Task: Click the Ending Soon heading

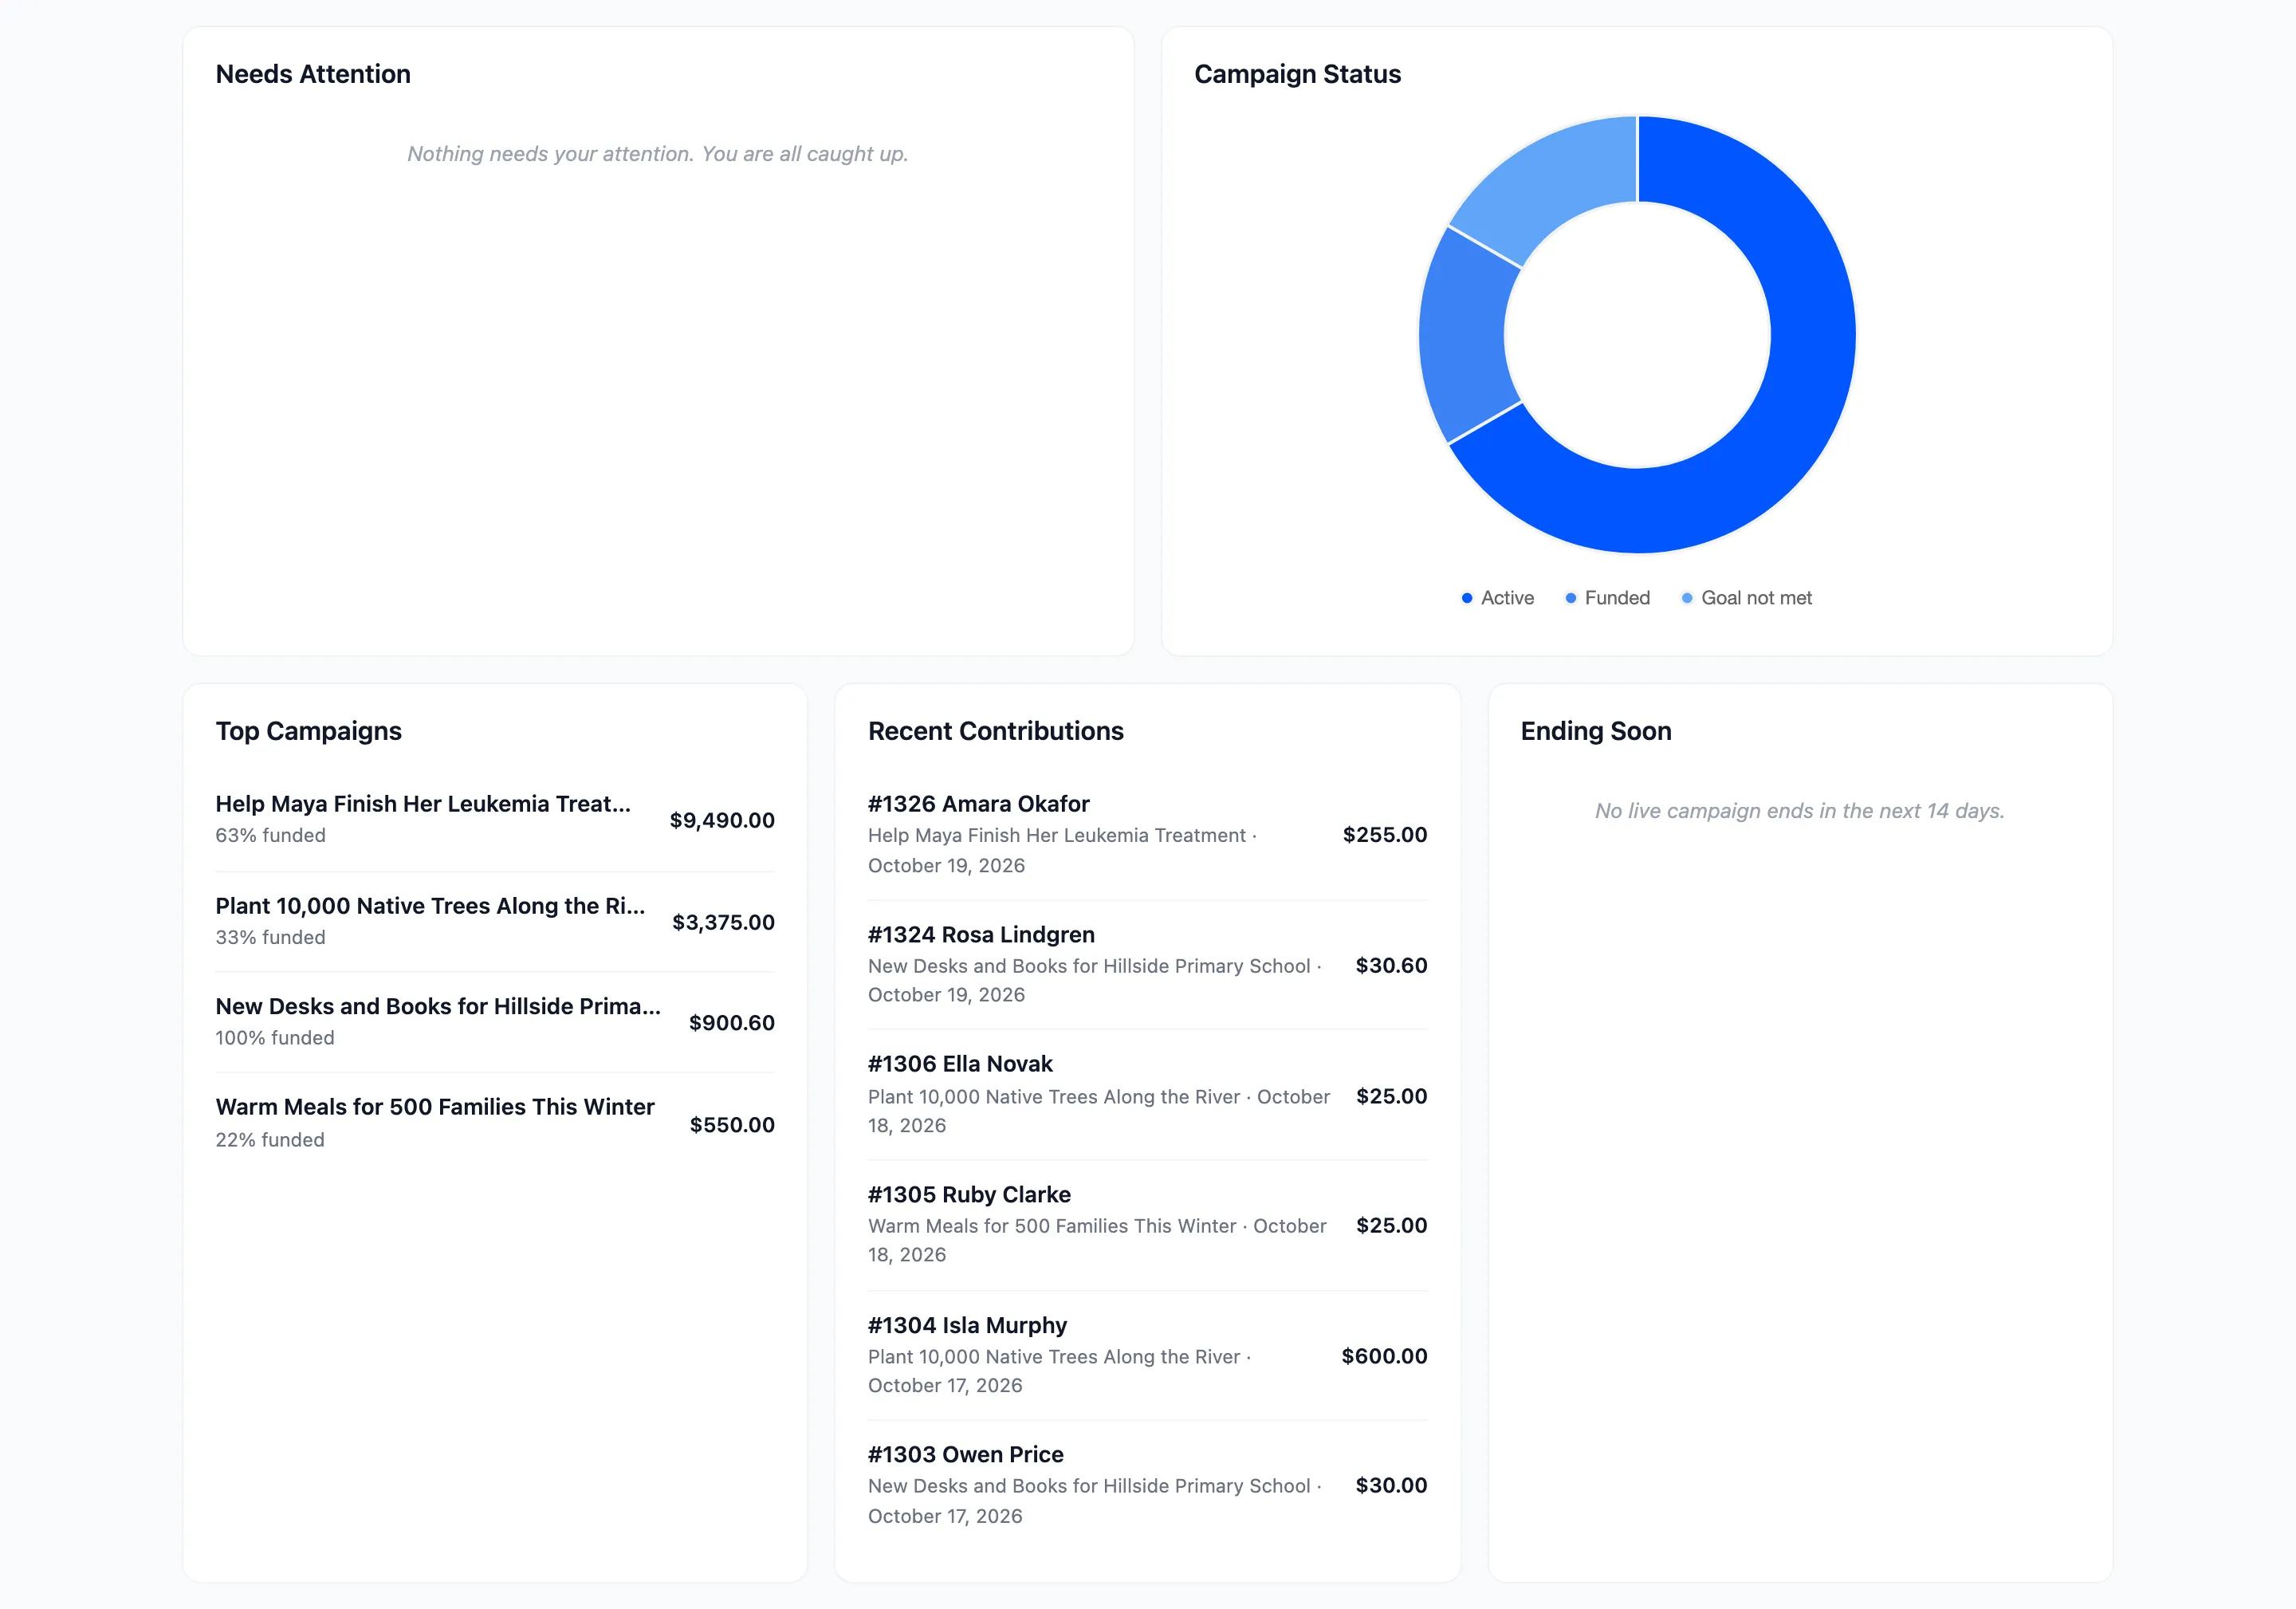Action: (1596, 731)
